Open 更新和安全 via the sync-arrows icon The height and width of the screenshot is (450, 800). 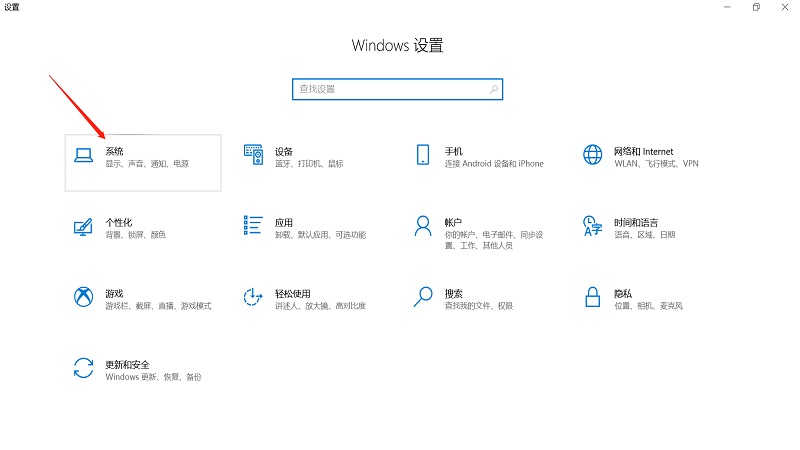(x=83, y=368)
